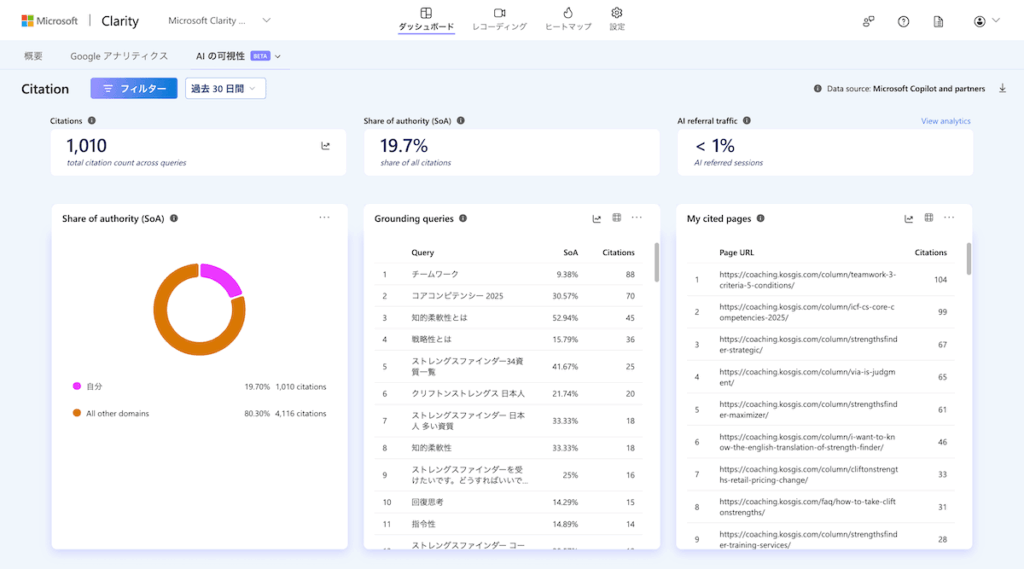Click info icon beside Citations label

[91, 120]
